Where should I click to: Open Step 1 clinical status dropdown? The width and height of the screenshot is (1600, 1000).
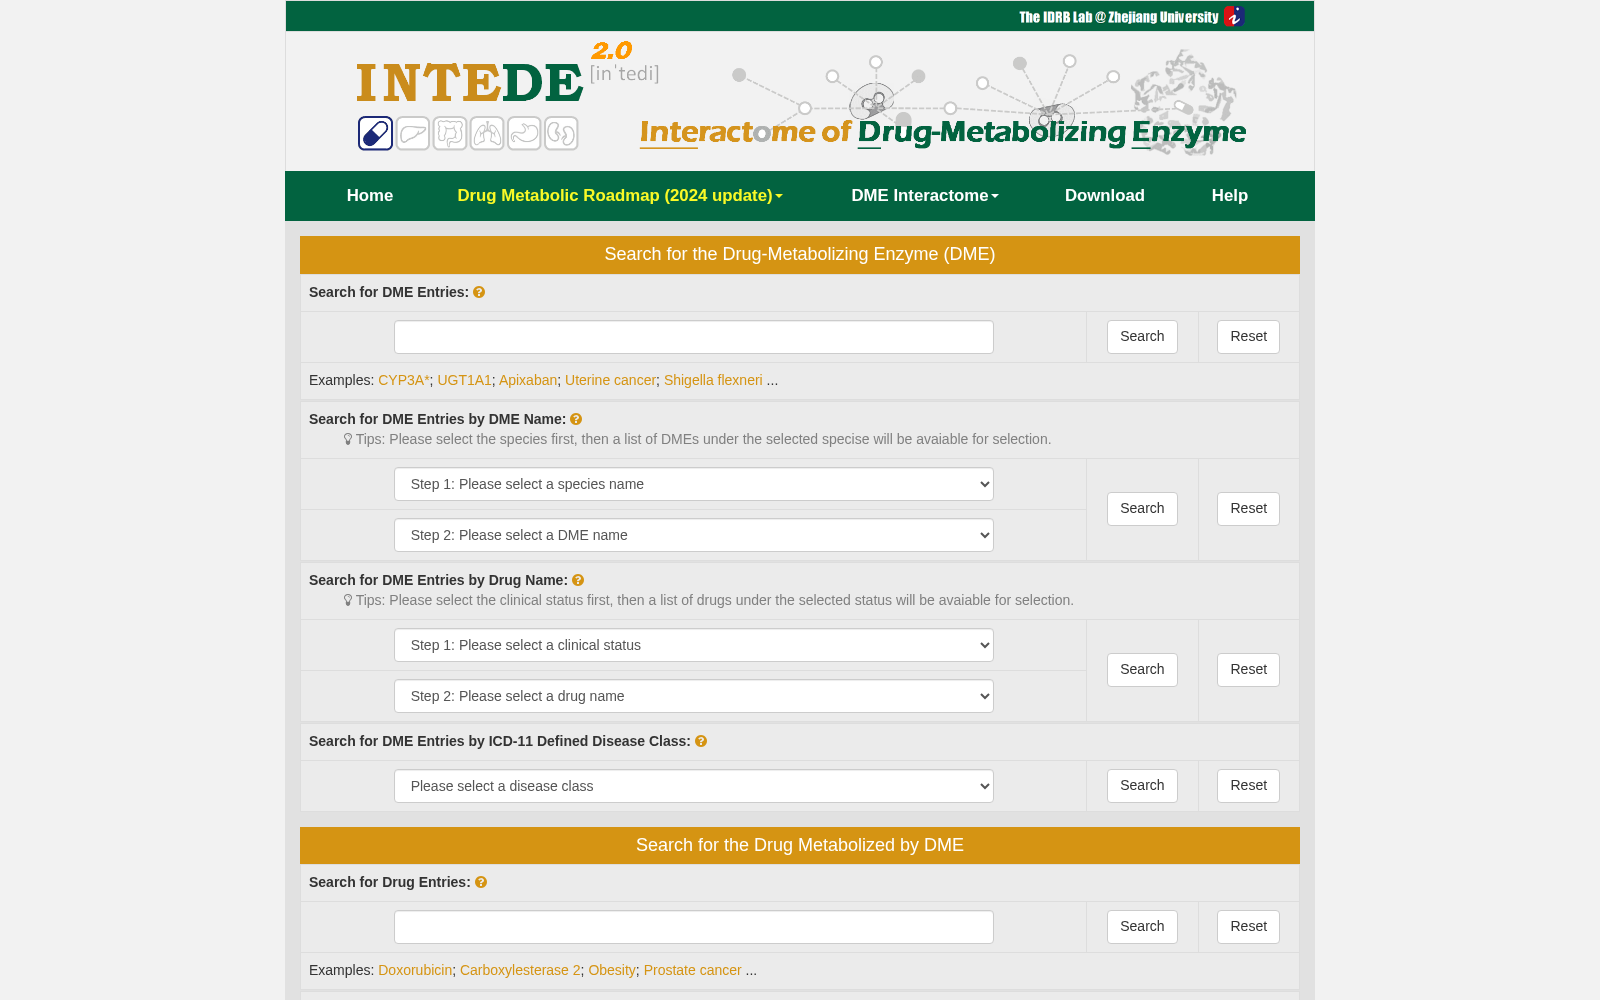[694, 645]
